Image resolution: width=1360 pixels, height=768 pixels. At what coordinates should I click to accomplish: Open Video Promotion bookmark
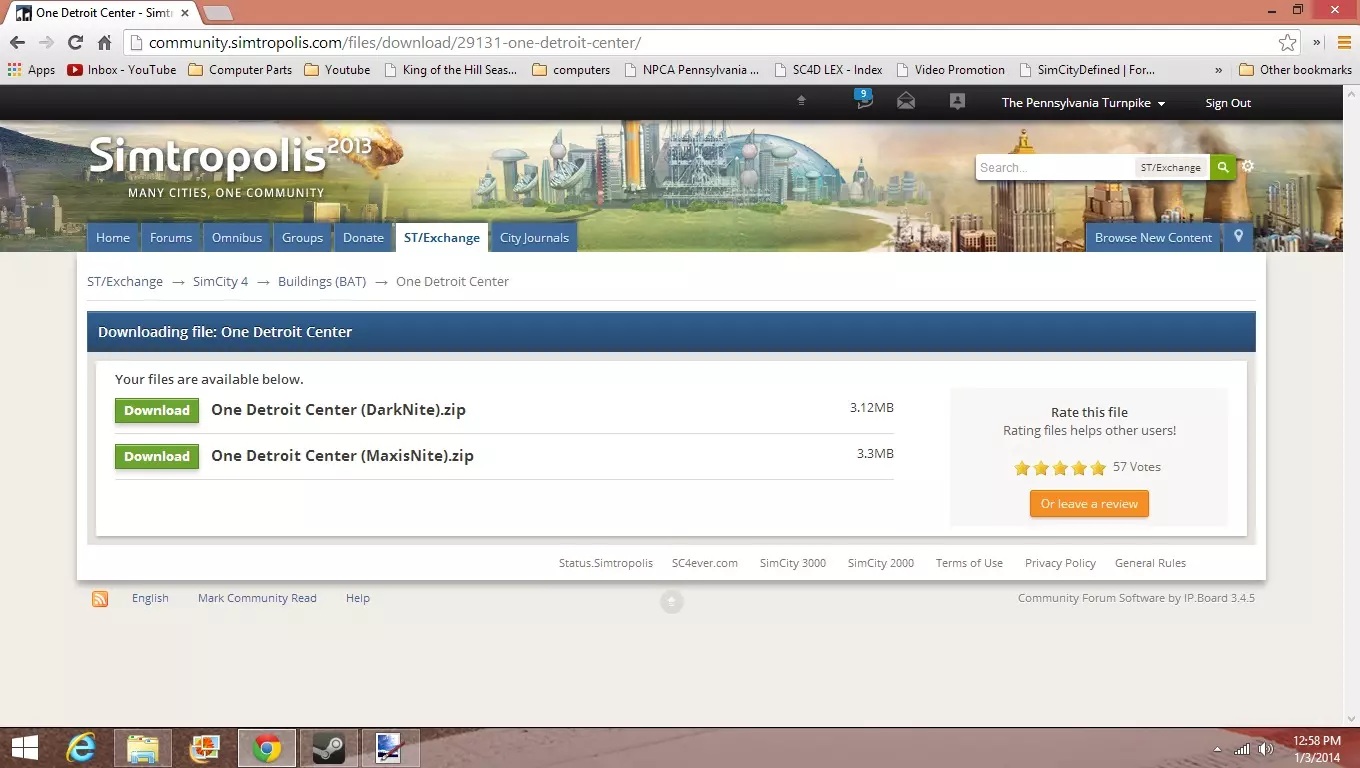point(950,70)
